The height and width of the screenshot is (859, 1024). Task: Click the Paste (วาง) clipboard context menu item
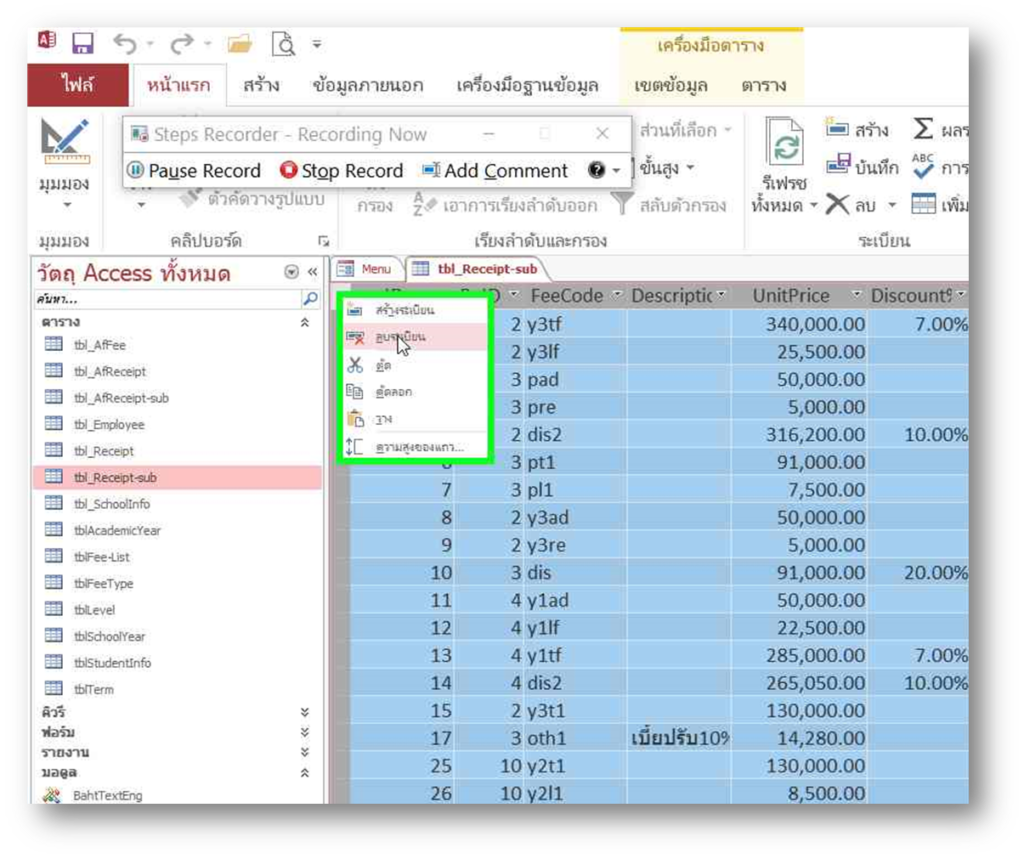pyautogui.click(x=384, y=419)
